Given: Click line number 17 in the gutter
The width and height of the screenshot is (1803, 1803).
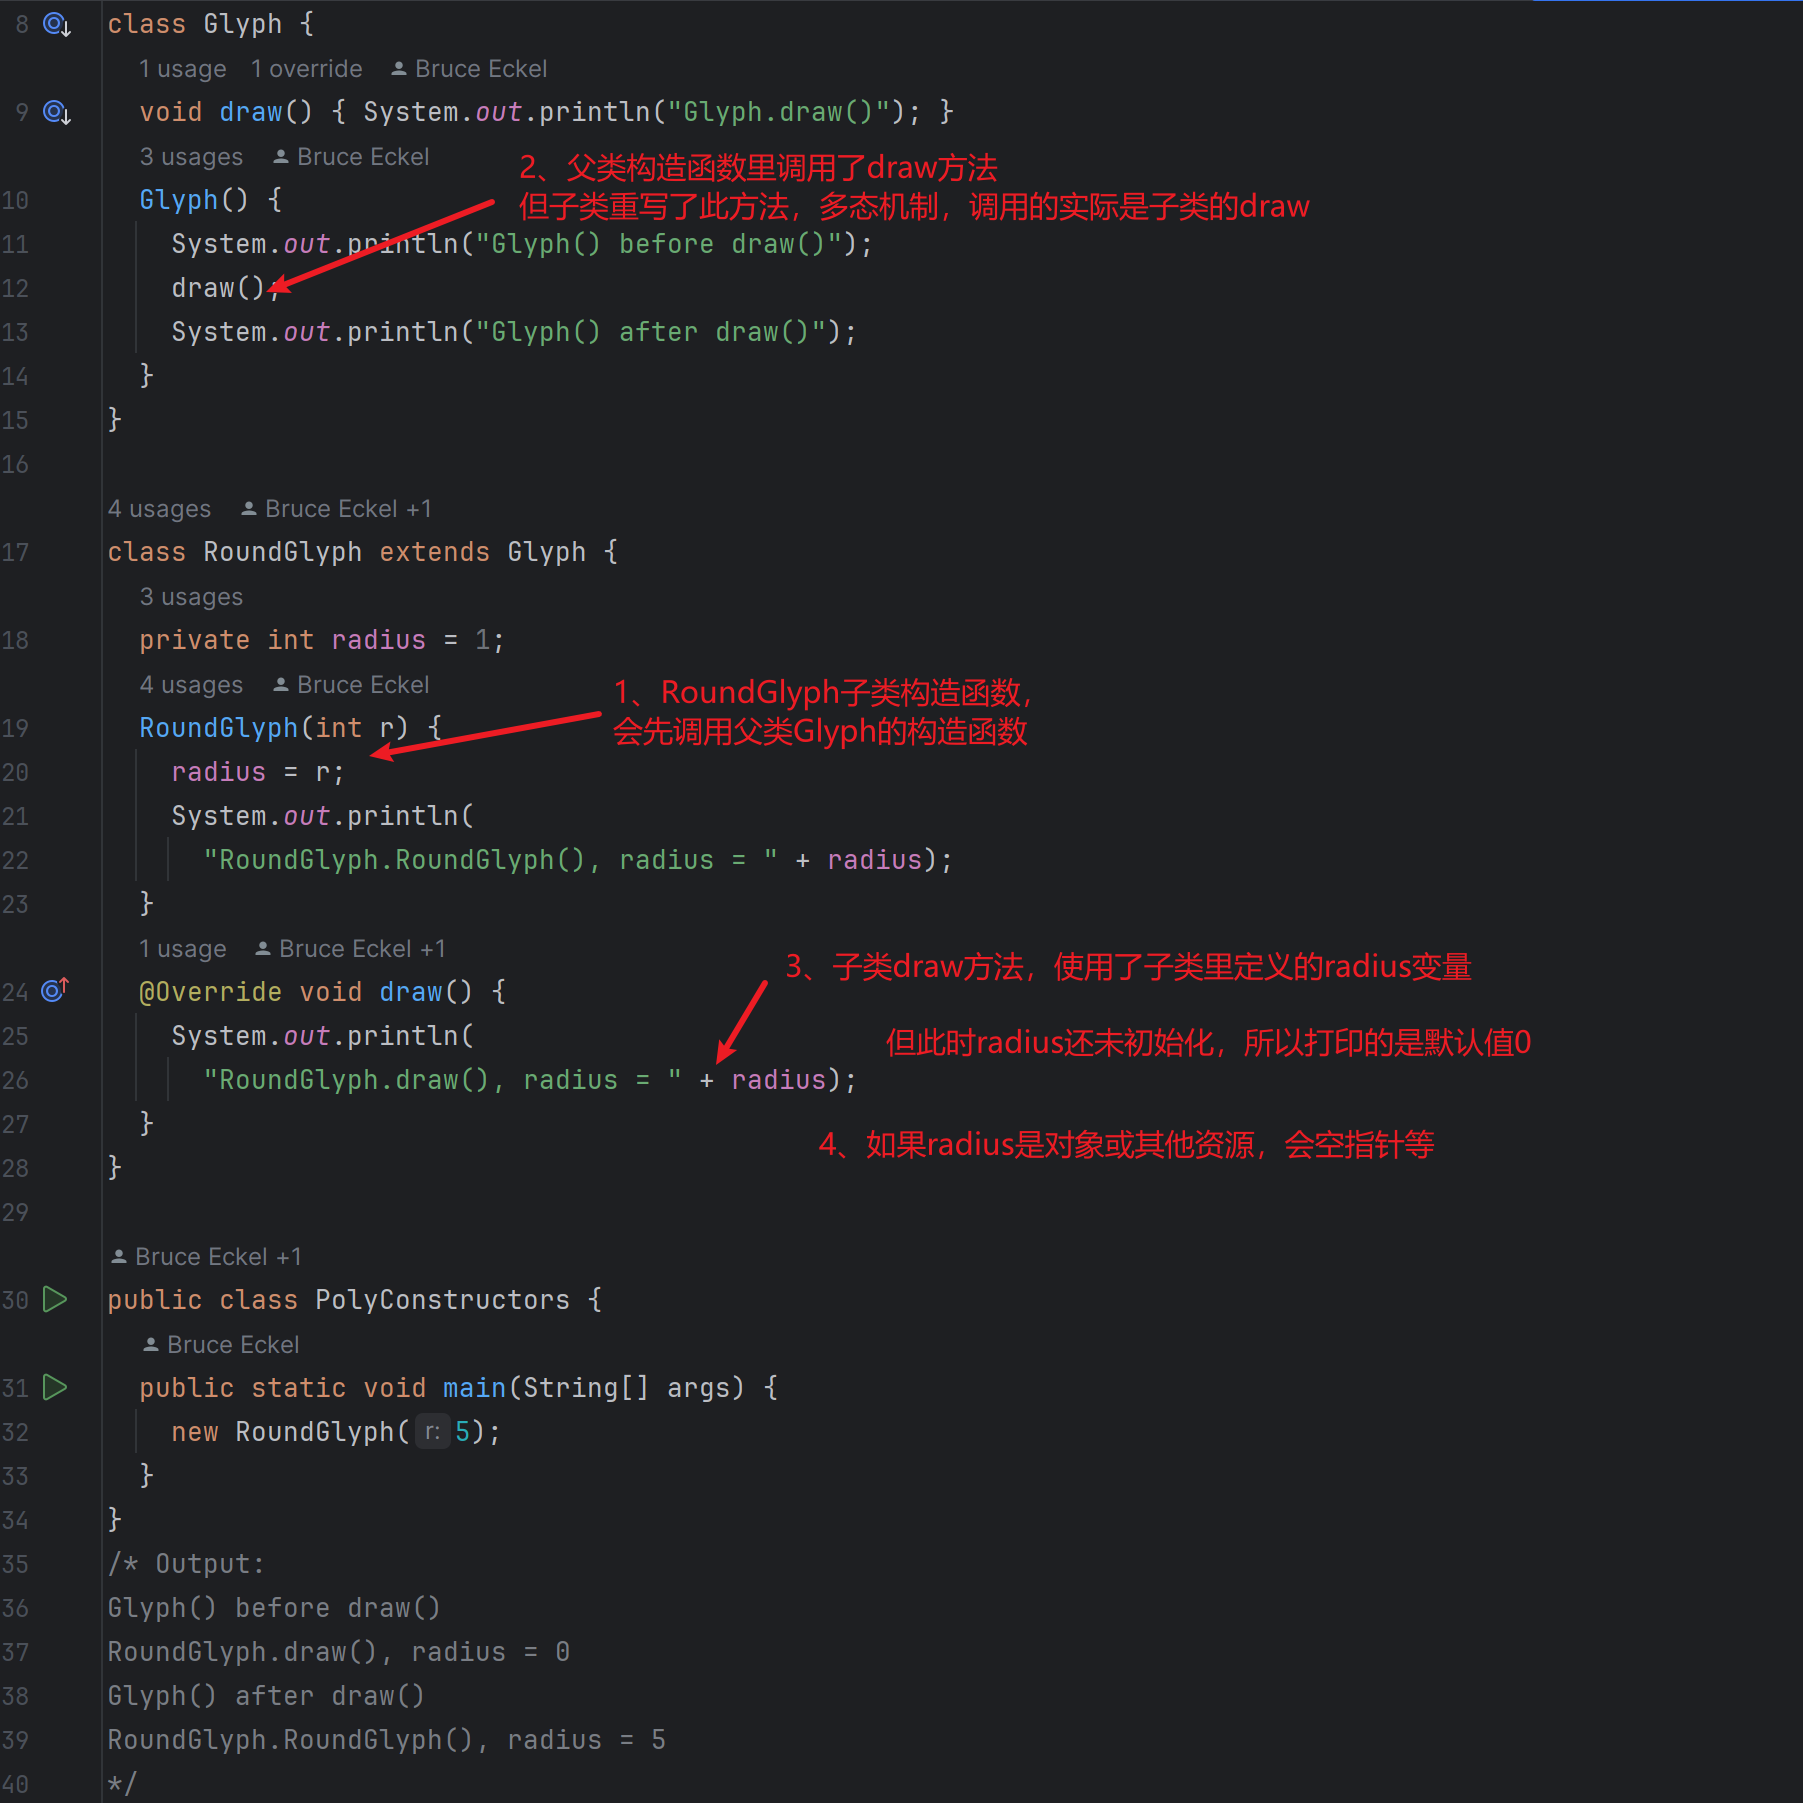Looking at the screenshot, I should coord(15,552).
